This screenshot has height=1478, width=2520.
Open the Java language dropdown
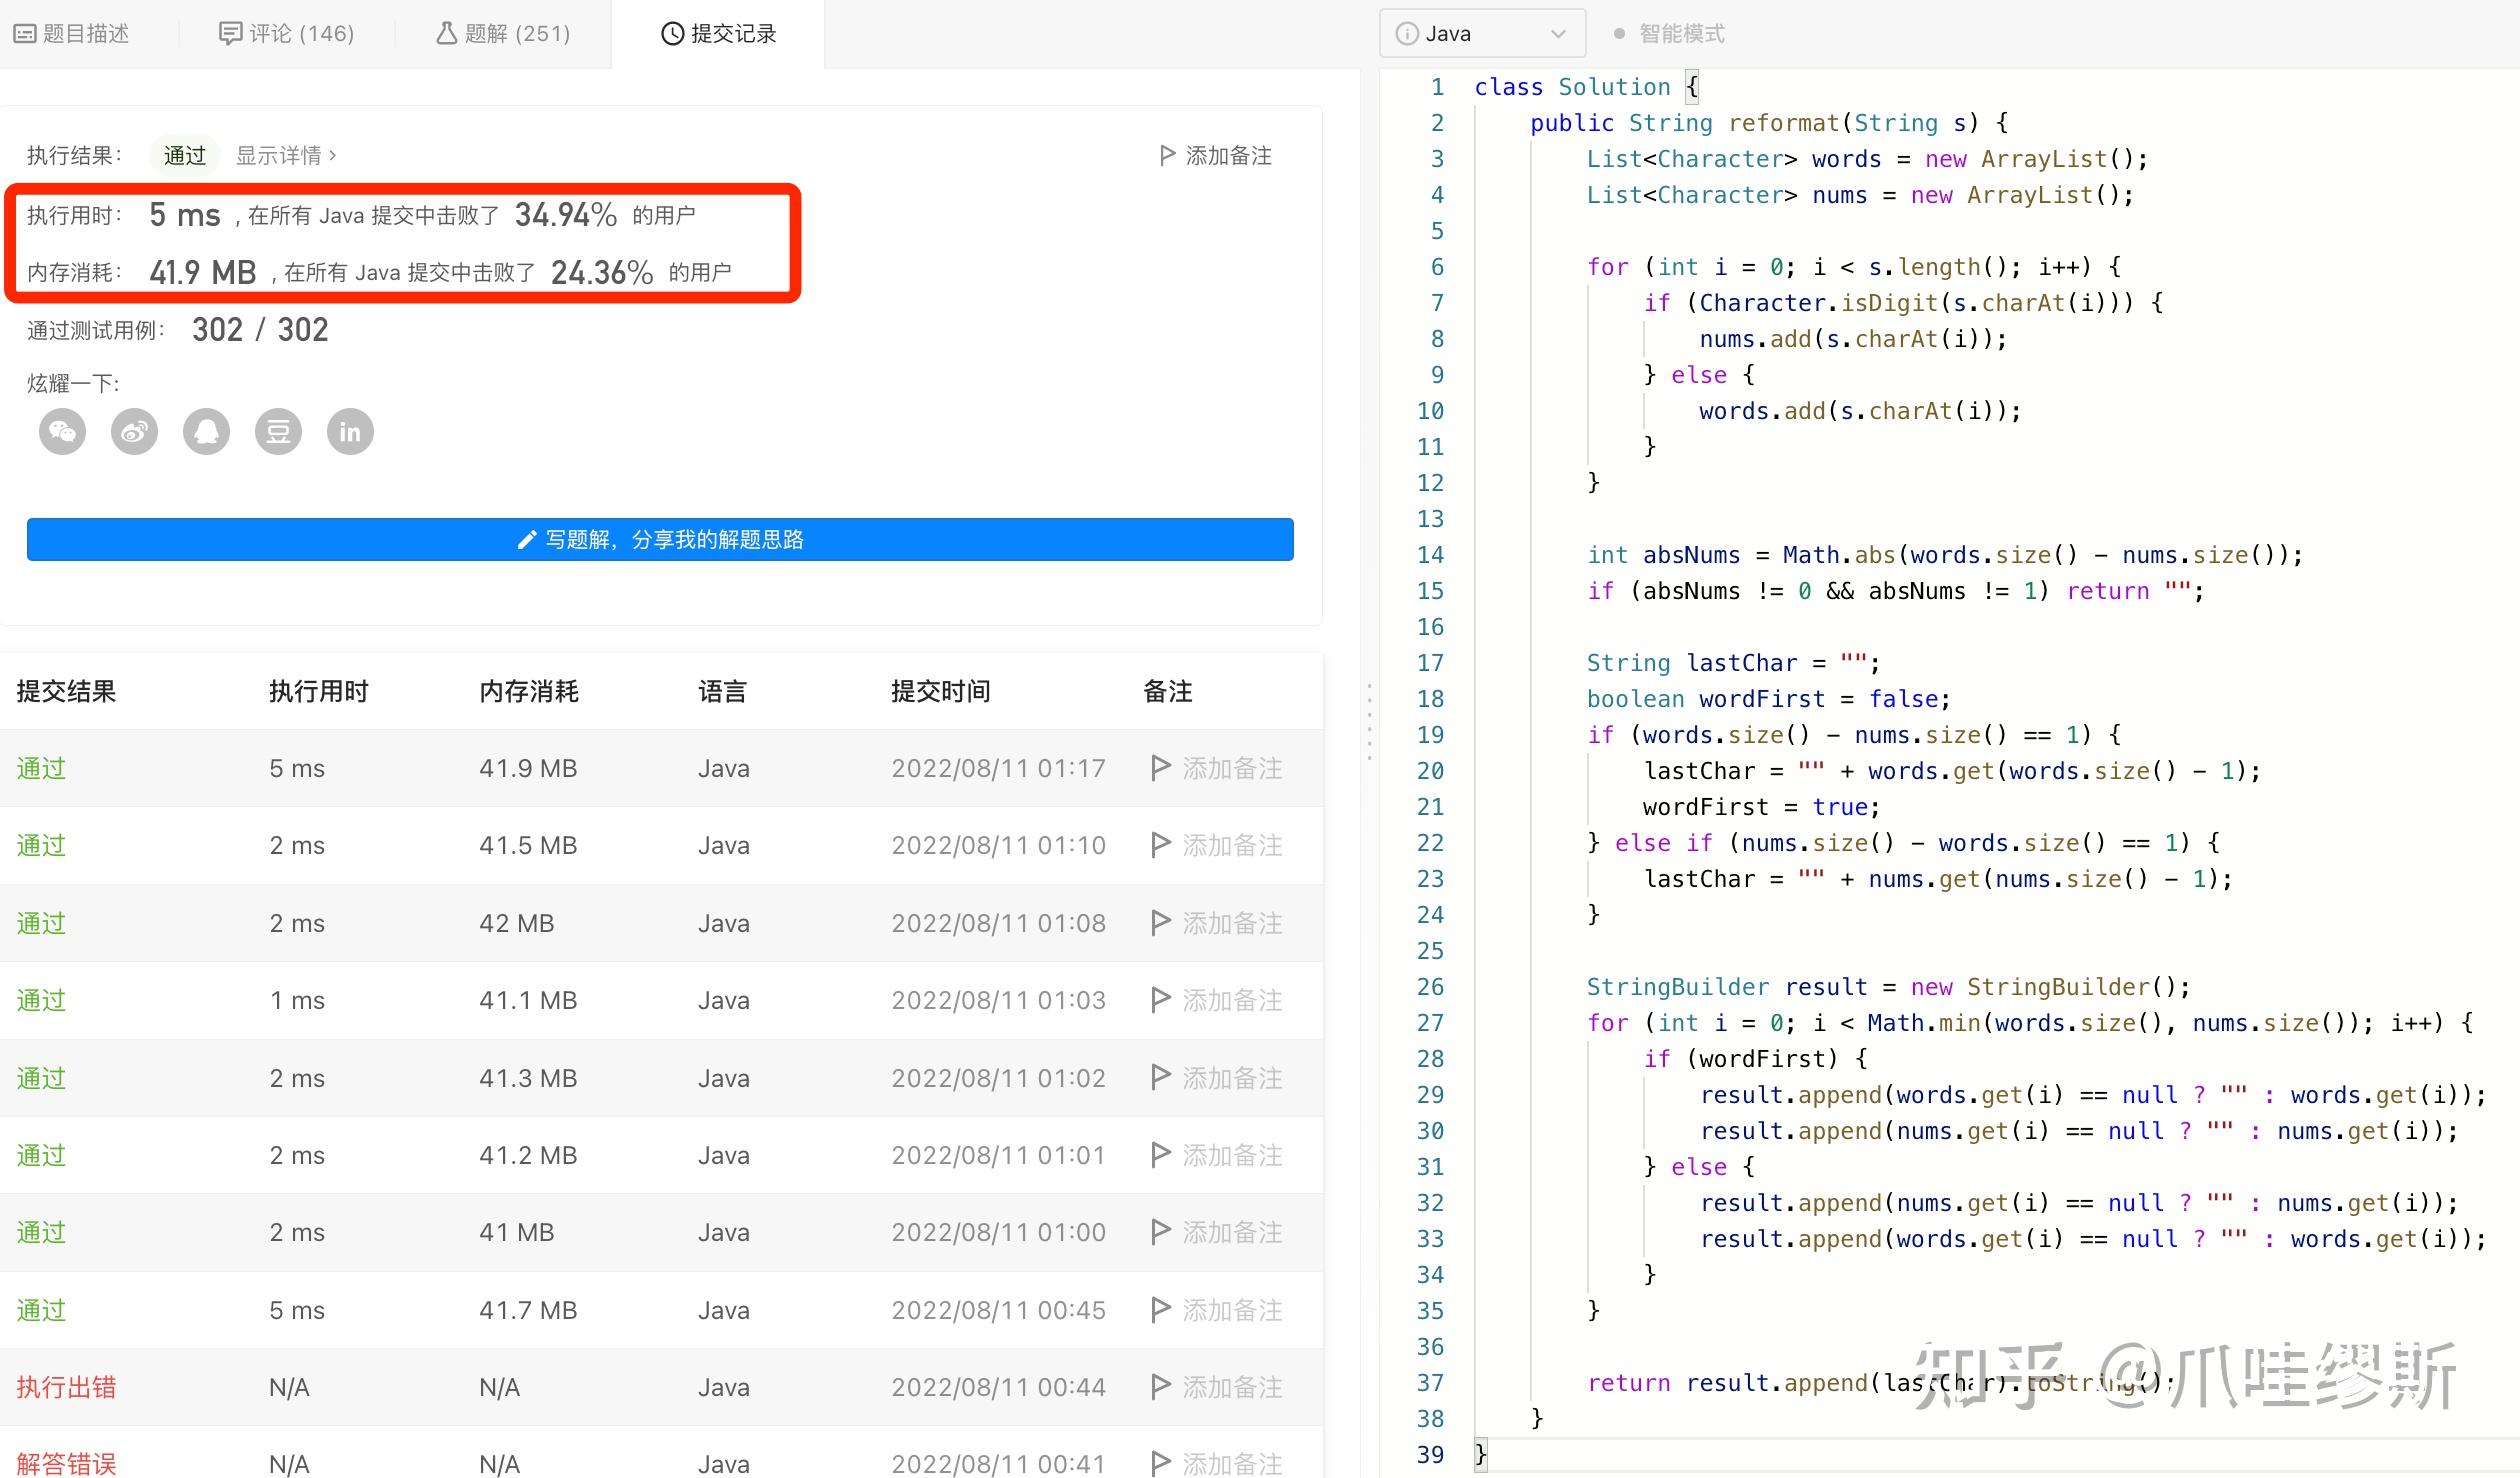pos(1558,33)
